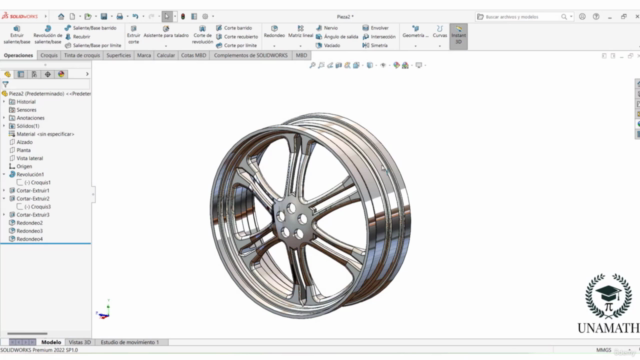The height and width of the screenshot is (360, 640).
Task: Switch to the Vistas 3D bottom tab
Action: pos(80,342)
